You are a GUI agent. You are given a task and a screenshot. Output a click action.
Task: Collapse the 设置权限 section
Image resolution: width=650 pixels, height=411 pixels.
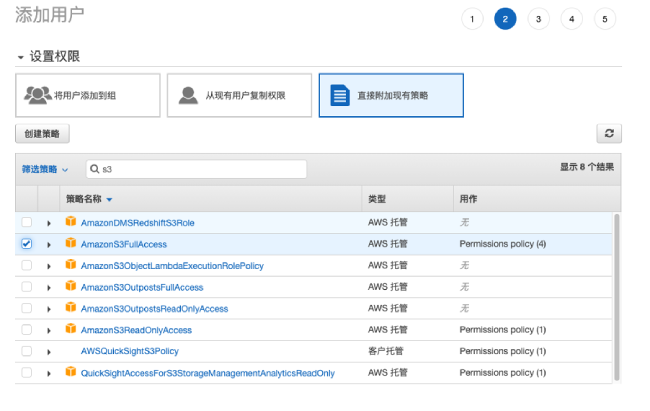pos(20,57)
